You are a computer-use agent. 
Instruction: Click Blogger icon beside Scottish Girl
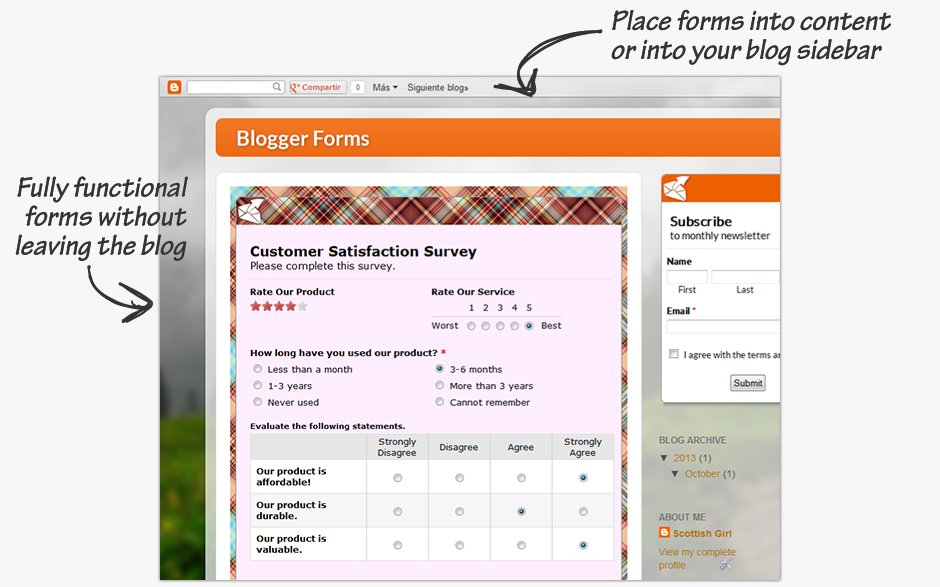[x=664, y=532]
